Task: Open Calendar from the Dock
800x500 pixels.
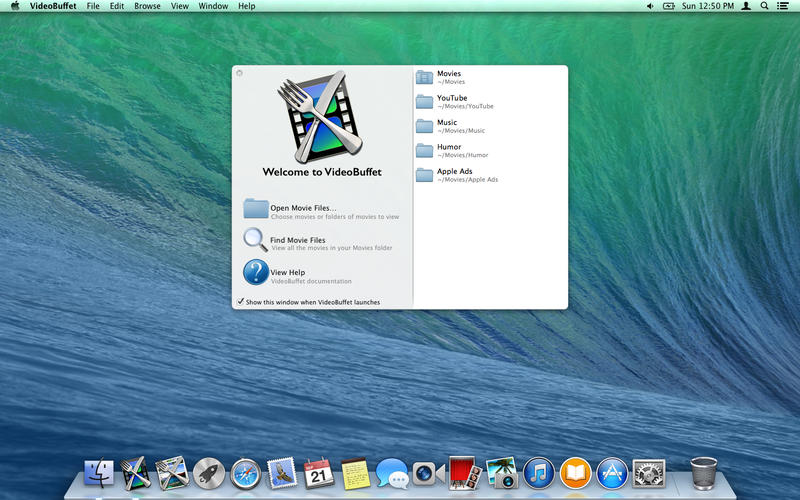Action: tap(319, 473)
